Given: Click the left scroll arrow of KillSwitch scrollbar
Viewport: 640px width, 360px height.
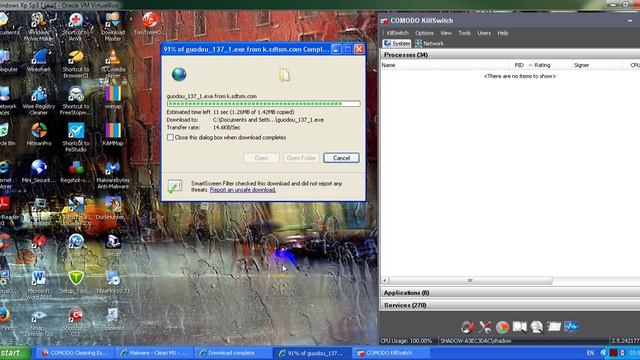Looking at the screenshot, I should [x=384, y=280].
